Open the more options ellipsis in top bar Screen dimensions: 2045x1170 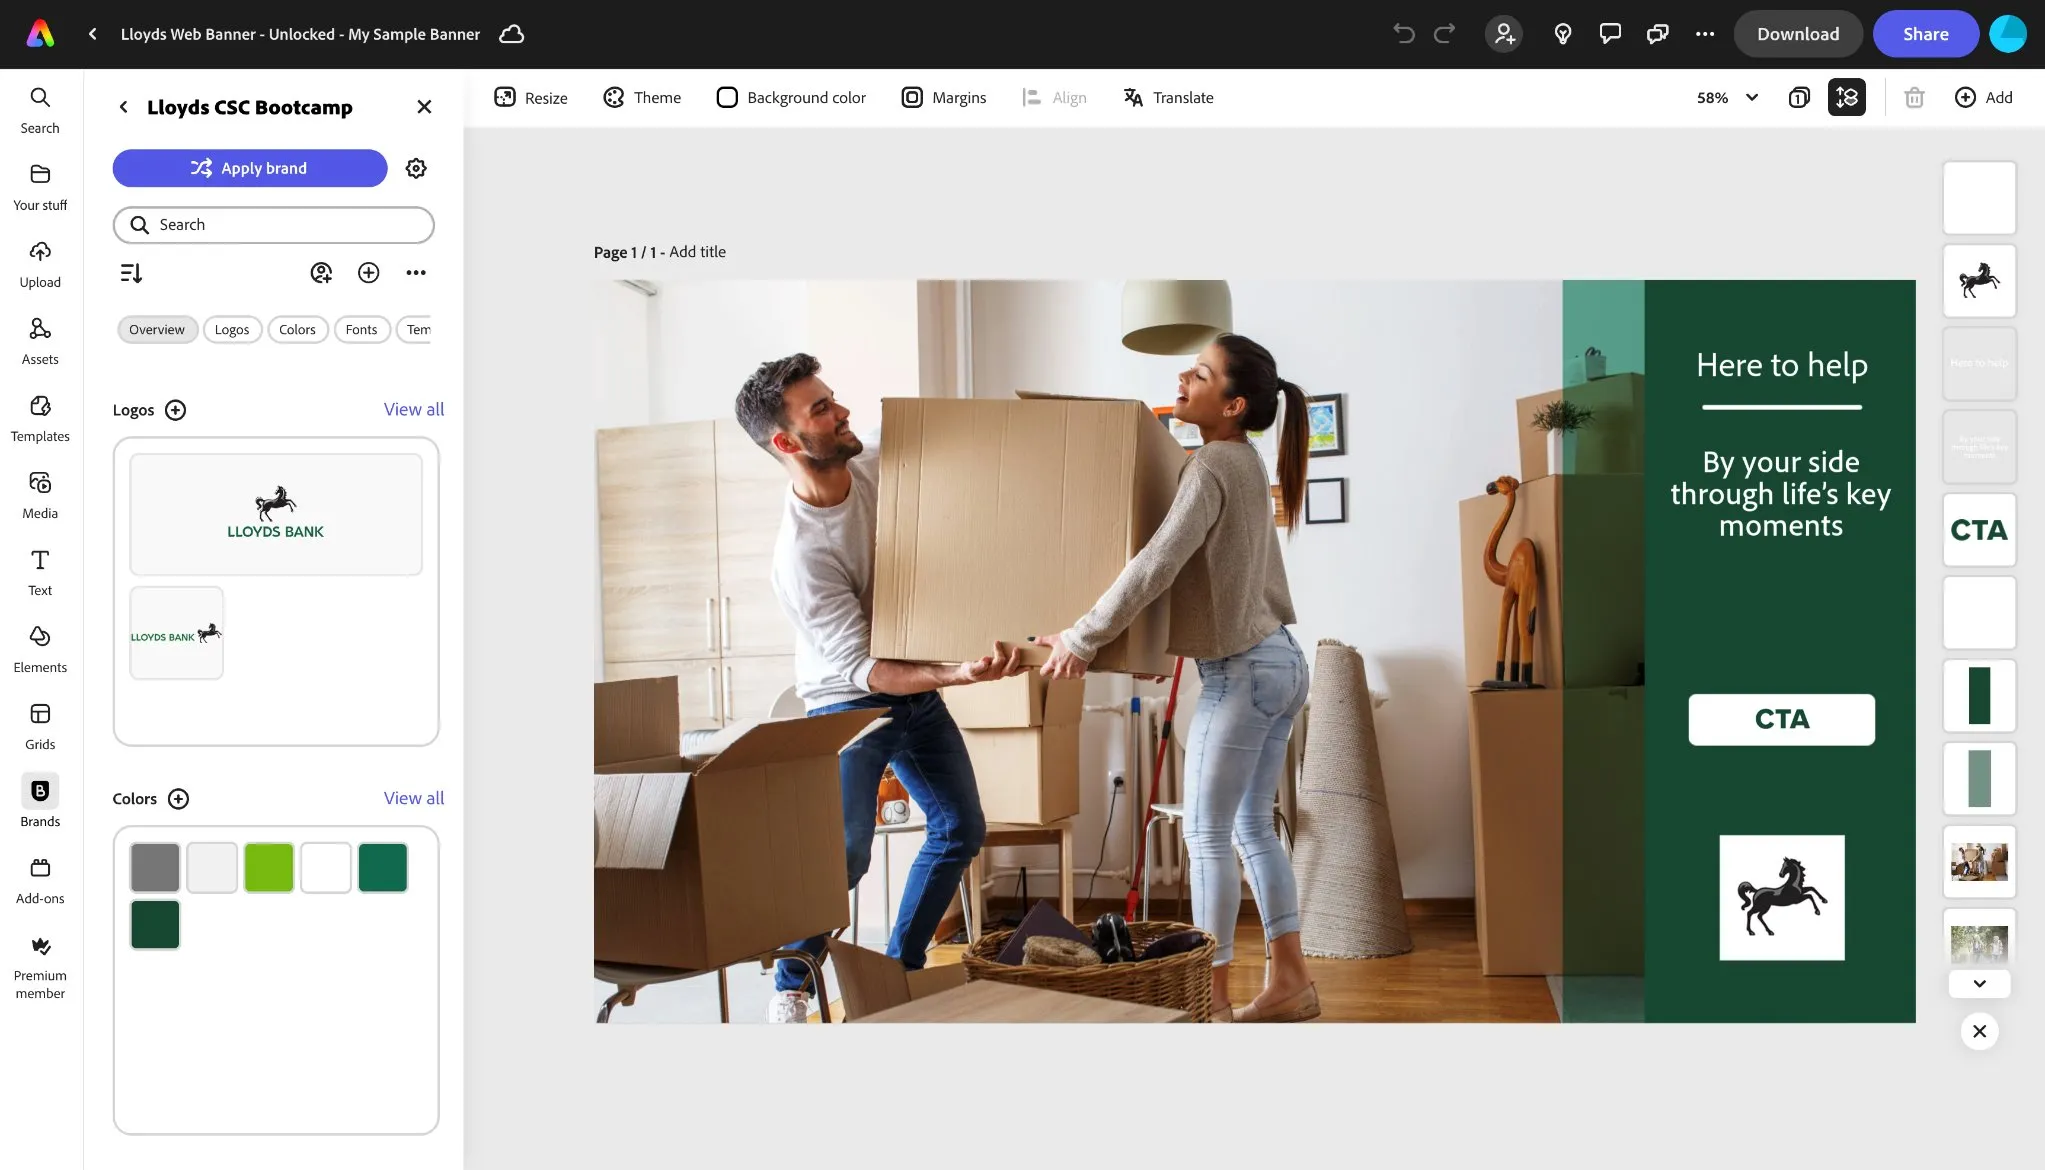pos(1705,34)
